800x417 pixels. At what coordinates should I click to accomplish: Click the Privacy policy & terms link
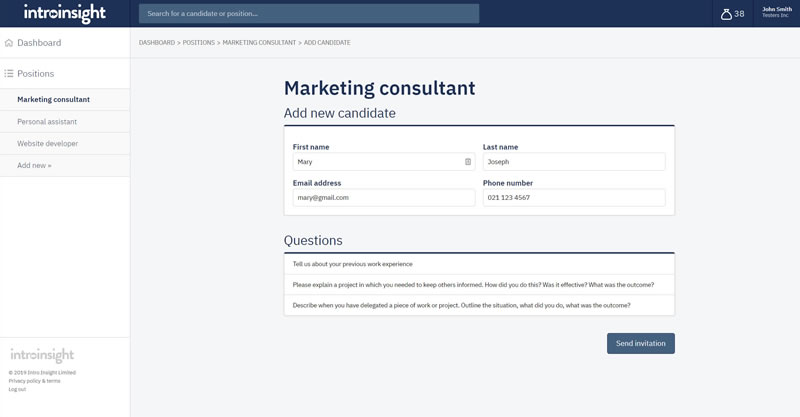click(34, 381)
